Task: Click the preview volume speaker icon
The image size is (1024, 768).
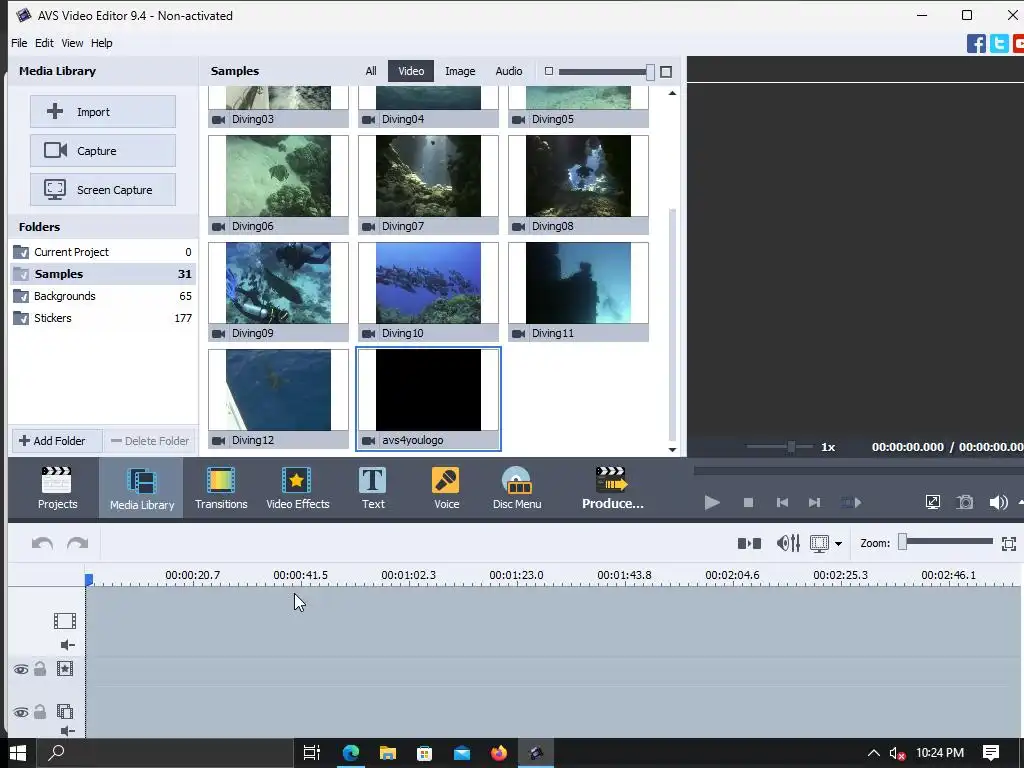Action: coord(998,502)
